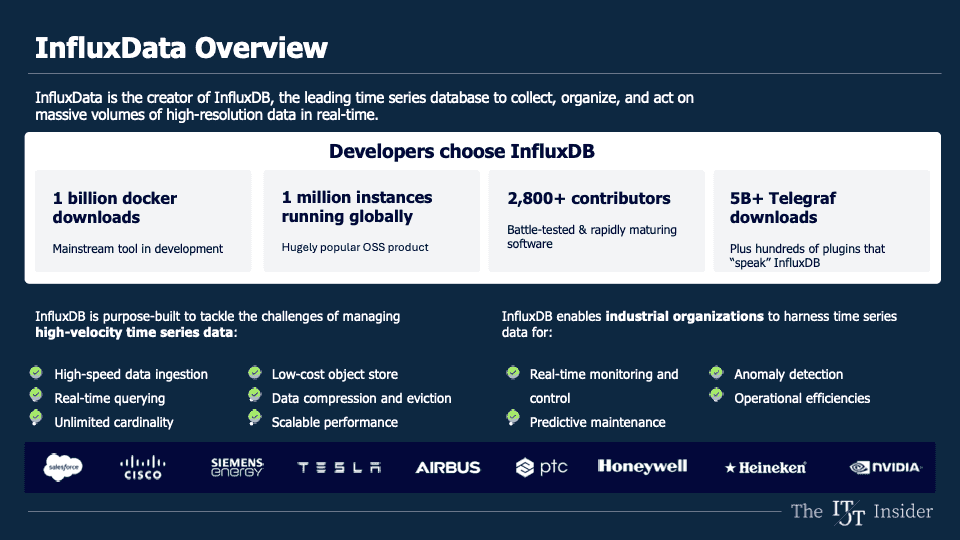Click the InfluxData Overview title
This screenshot has height=540, width=960.
(181, 47)
